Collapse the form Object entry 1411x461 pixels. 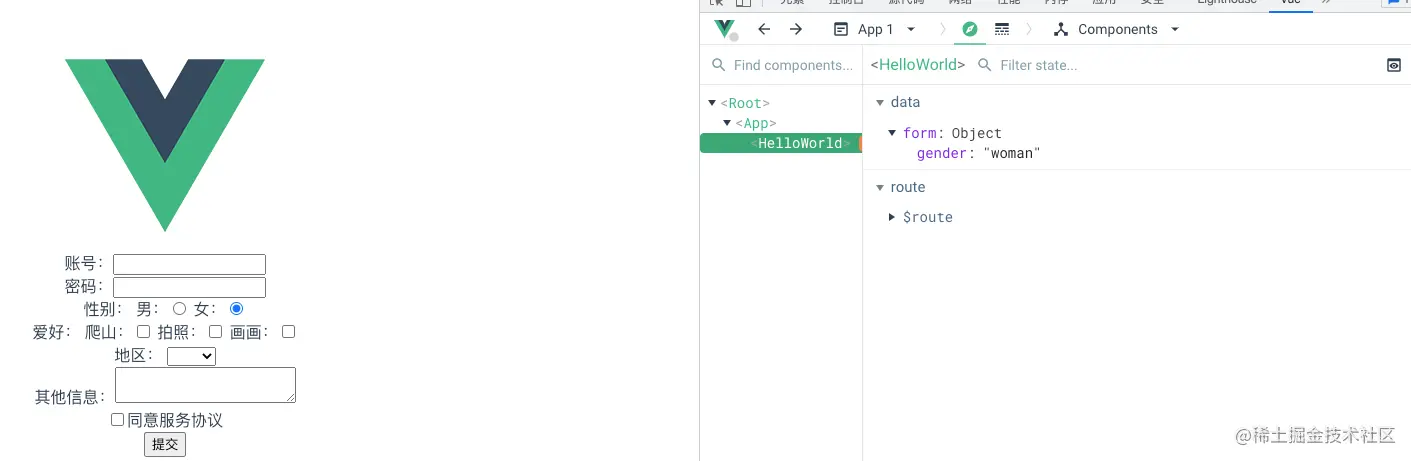tap(893, 133)
